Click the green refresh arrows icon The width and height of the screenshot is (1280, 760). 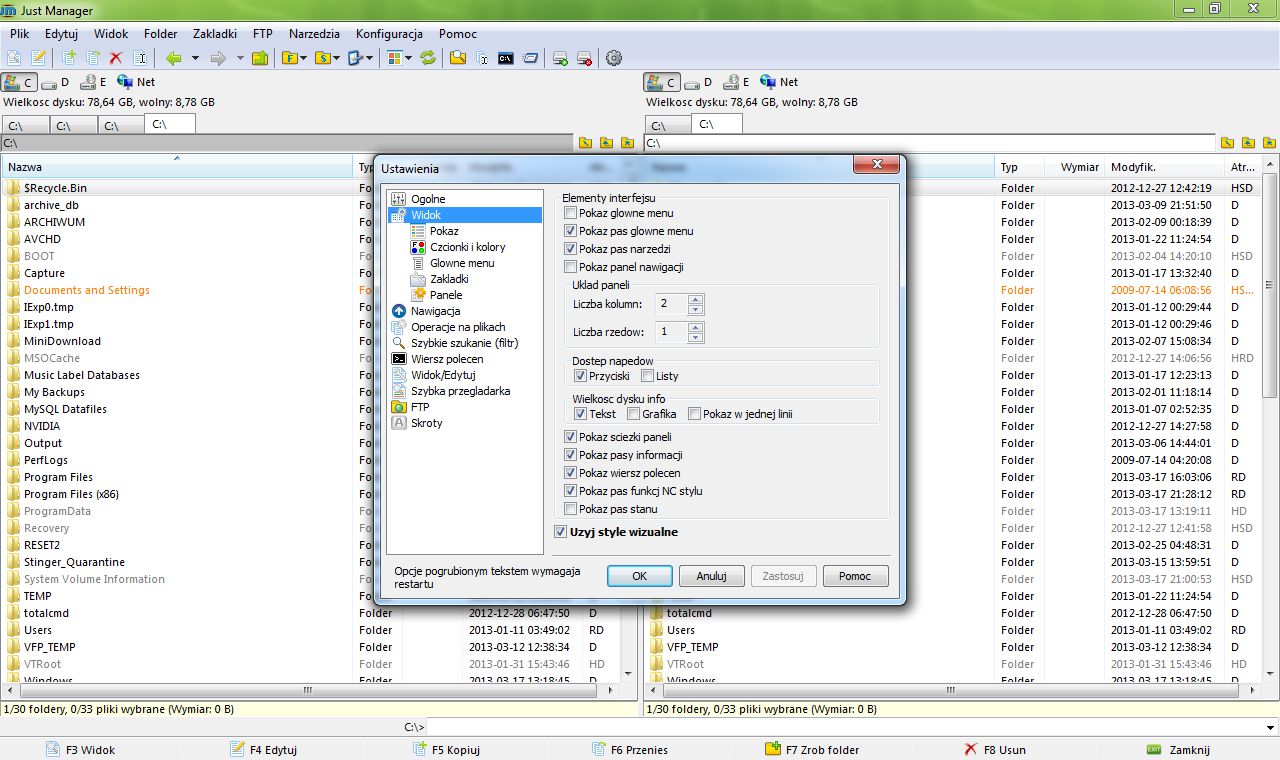pos(428,58)
